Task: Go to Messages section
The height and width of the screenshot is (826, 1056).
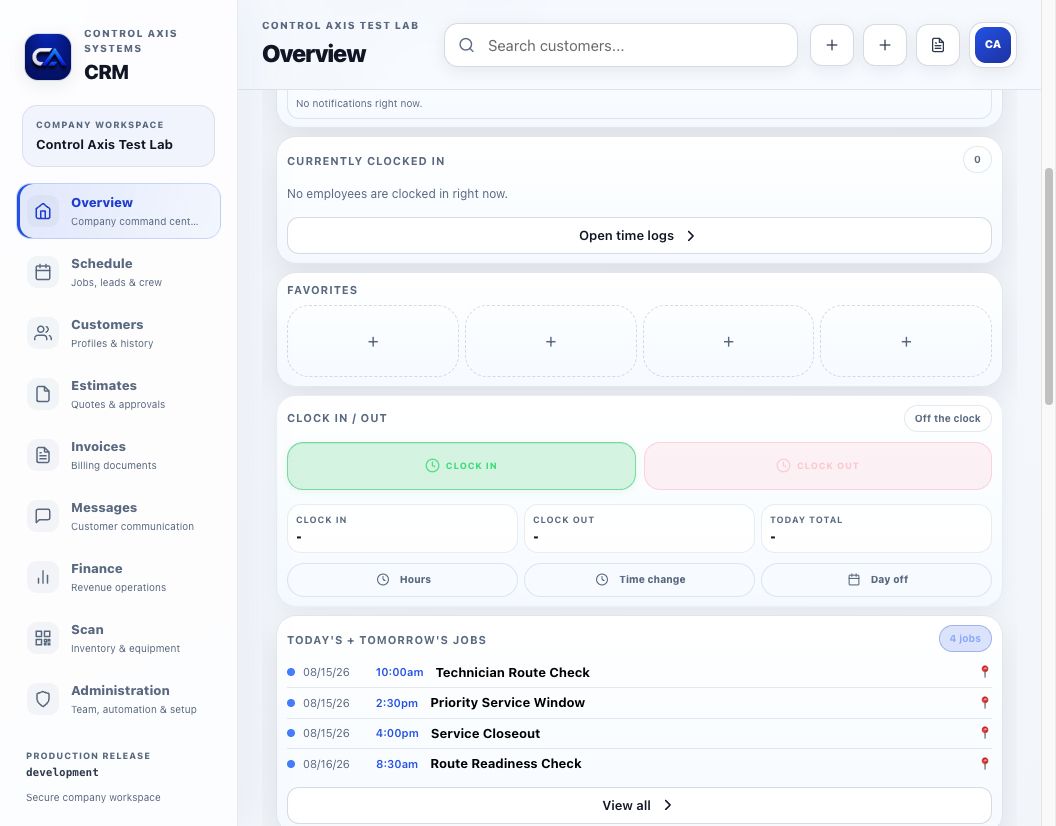Action: coord(119,516)
